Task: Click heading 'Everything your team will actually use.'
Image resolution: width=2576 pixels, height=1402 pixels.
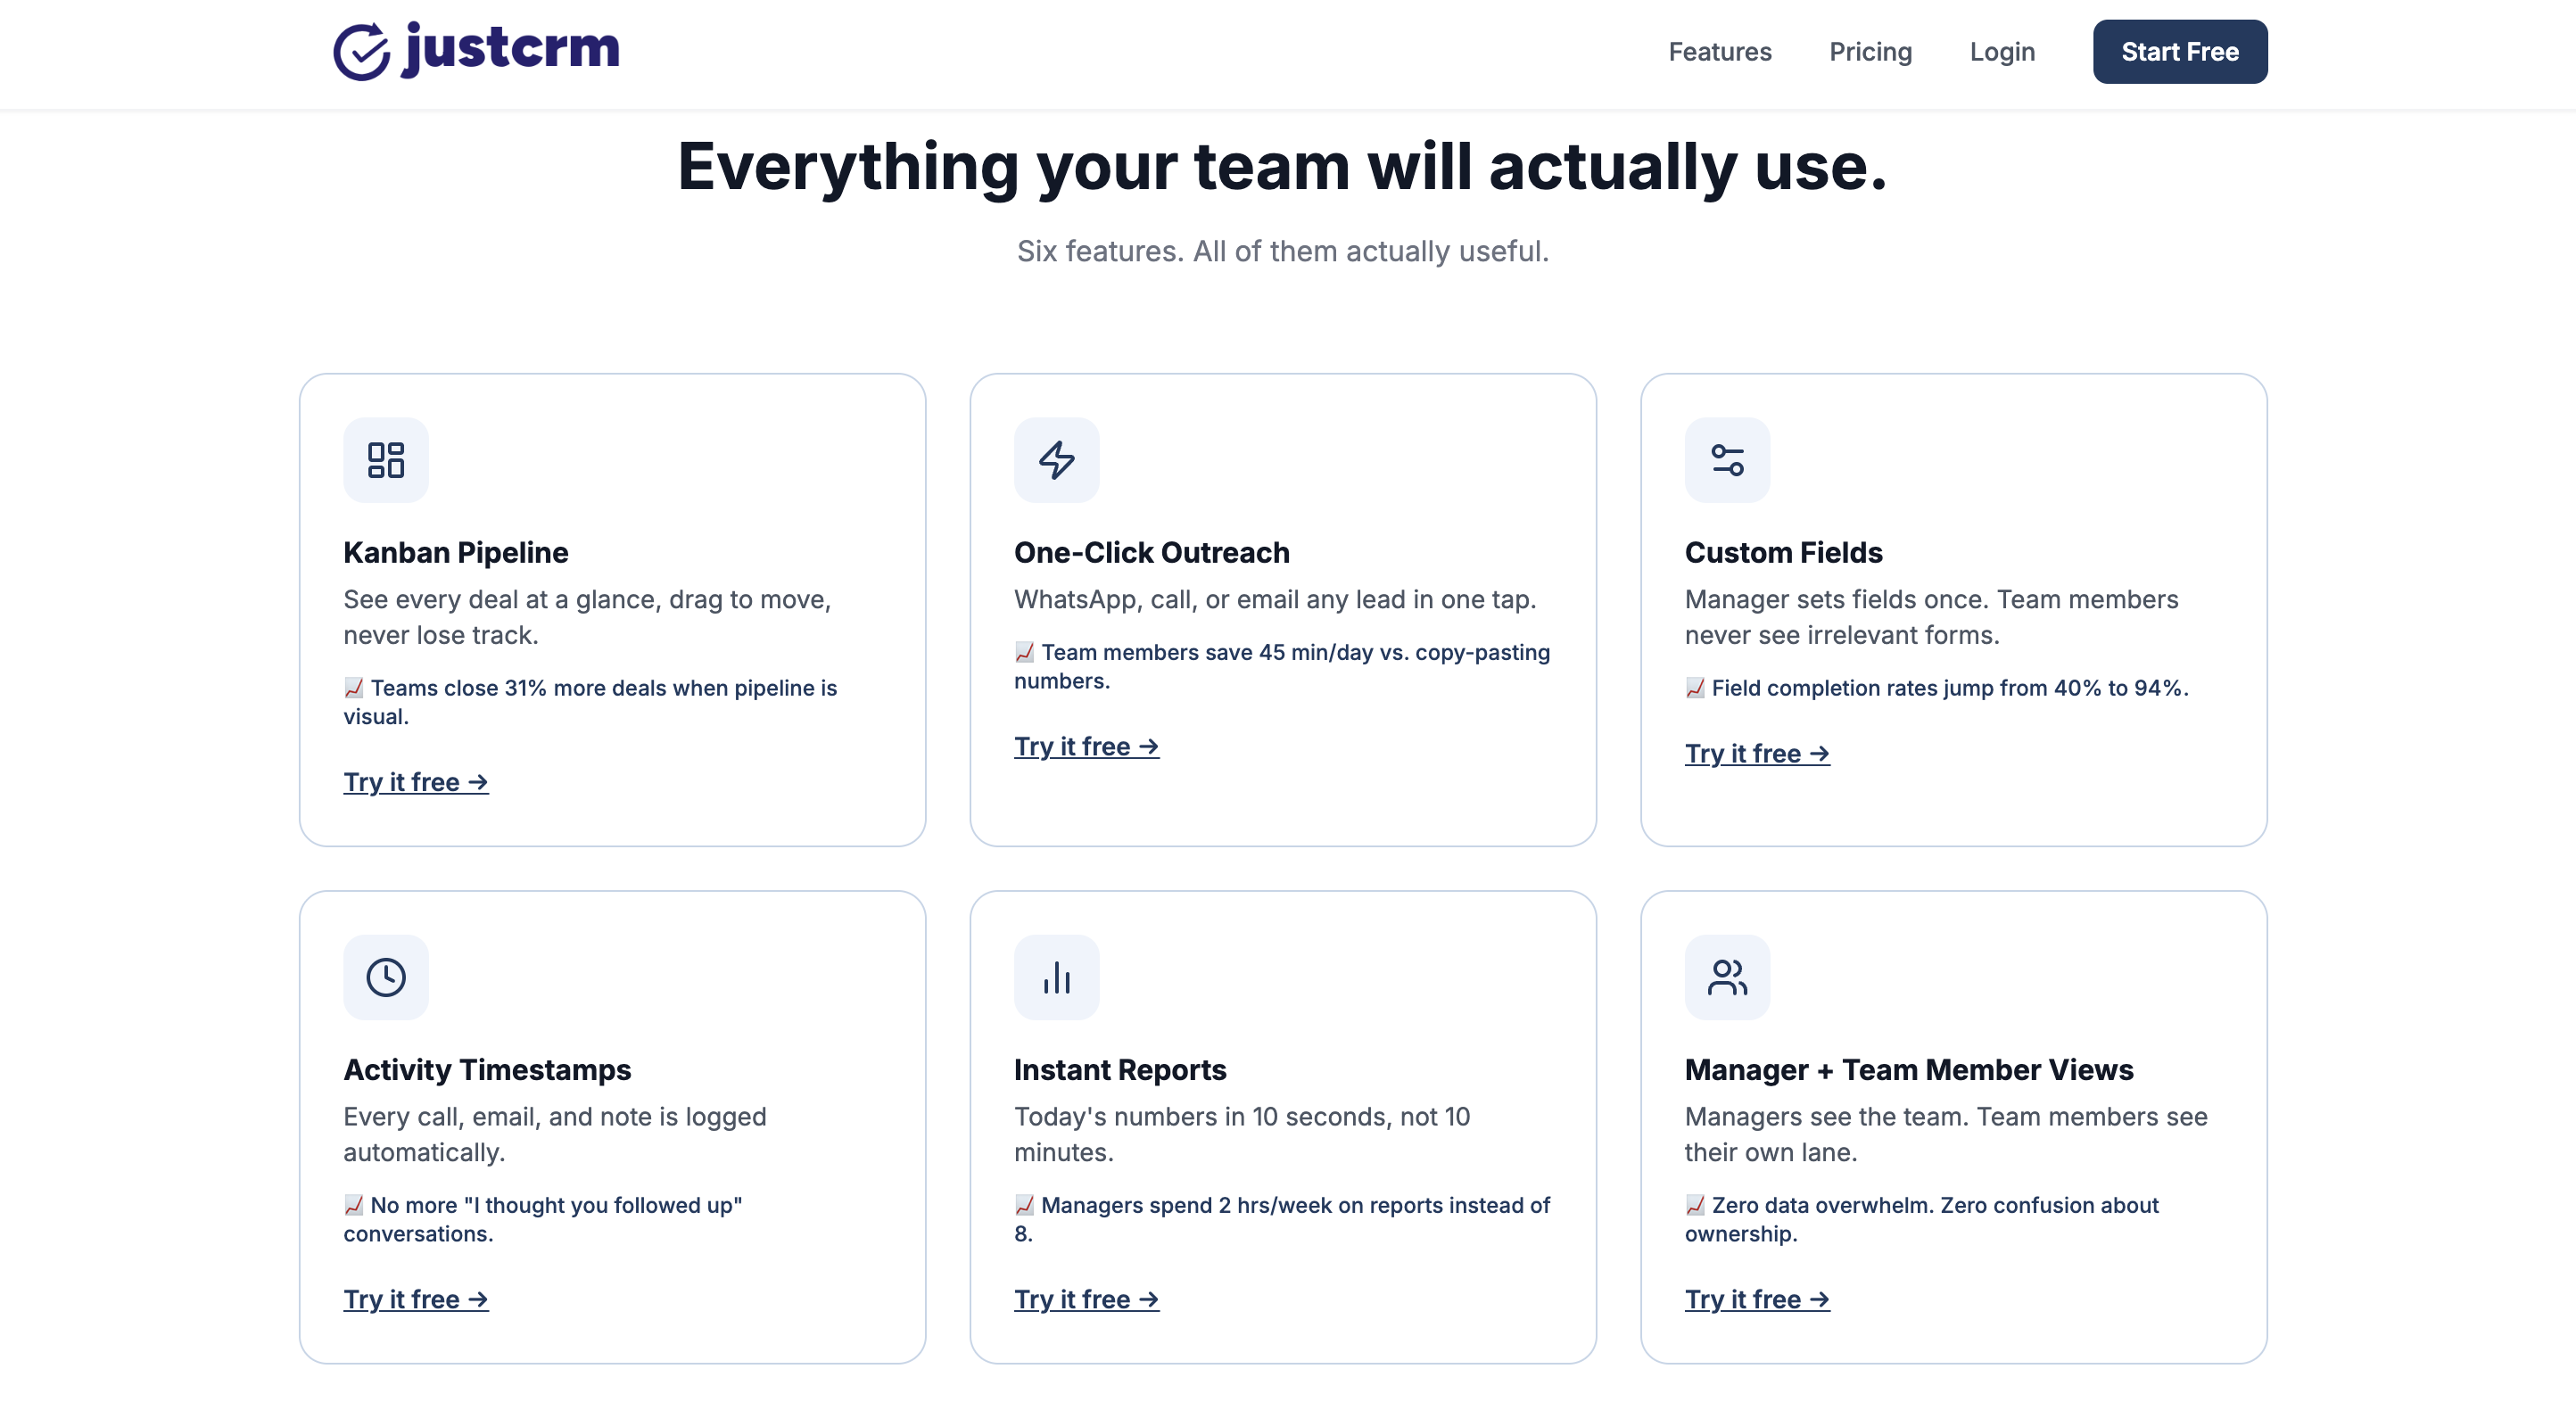Action: point(1283,166)
